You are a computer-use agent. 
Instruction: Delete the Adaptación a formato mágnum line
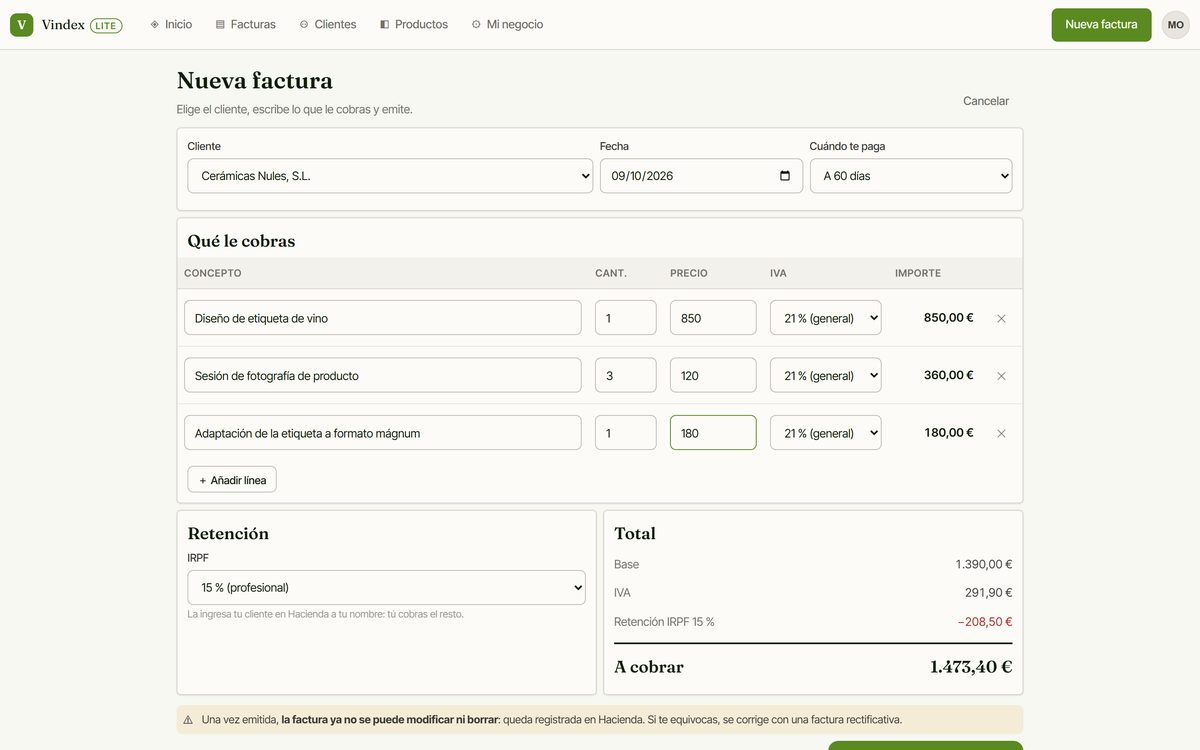(1001, 433)
